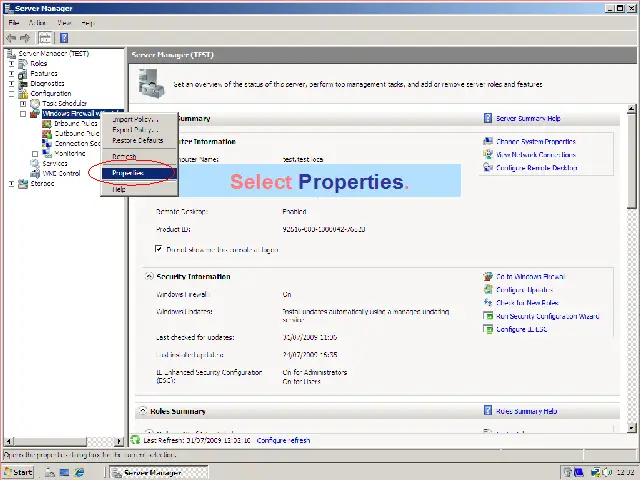The width and height of the screenshot is (640, 480).
Task: Click the tree pane scroll right arrow
Action: click(x=119, y=441)
